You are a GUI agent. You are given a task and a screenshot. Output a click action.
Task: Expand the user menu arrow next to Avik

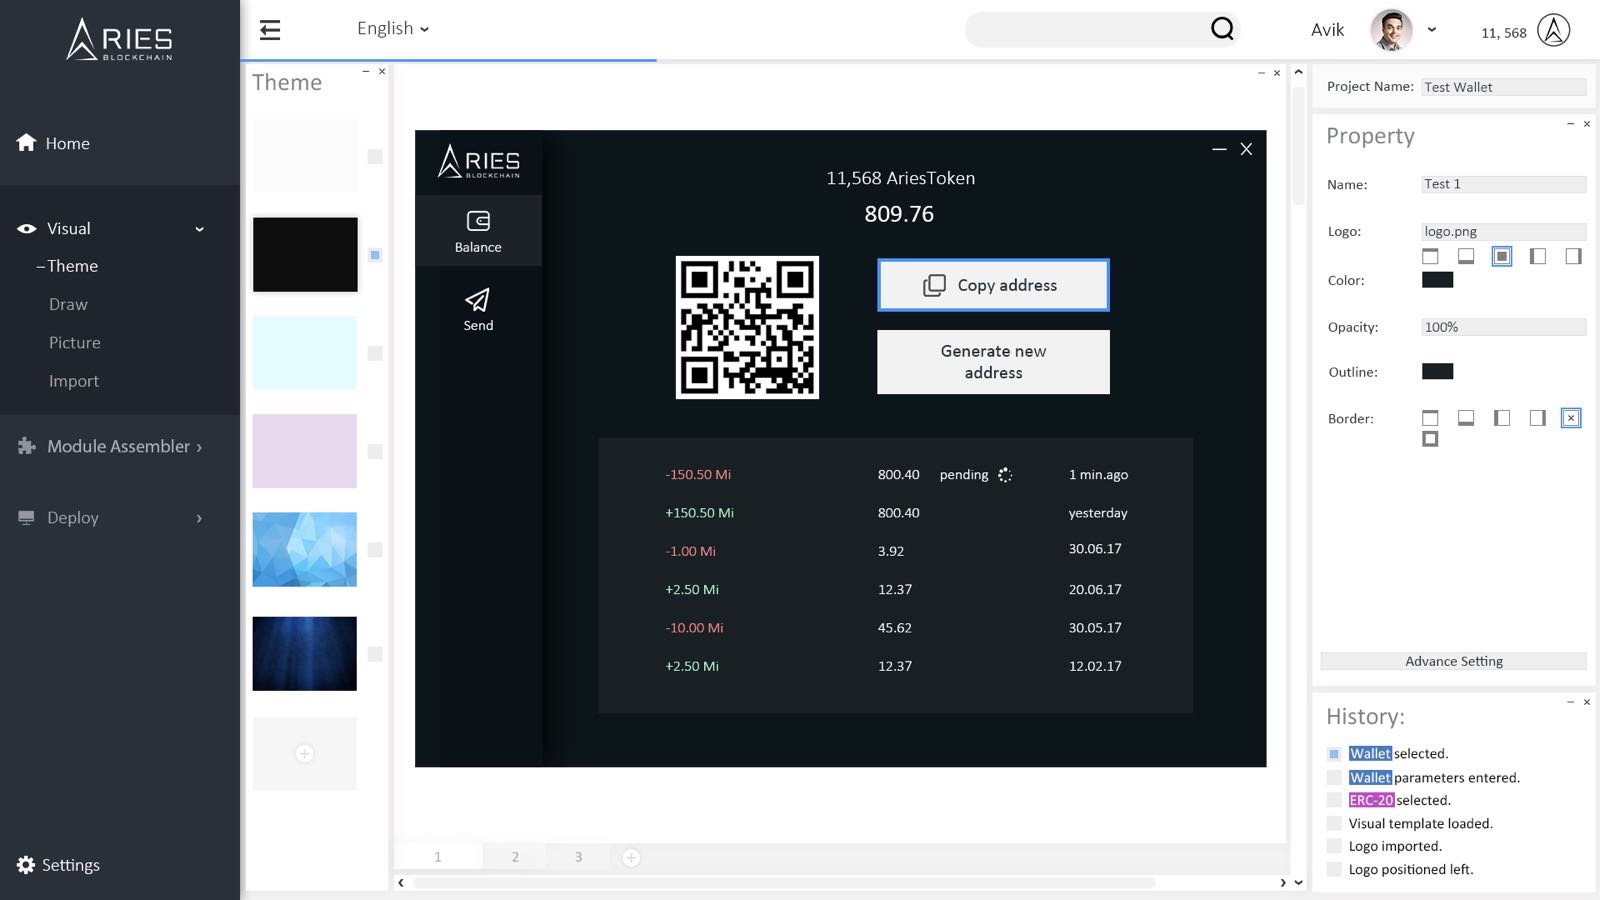[1432, 30]
